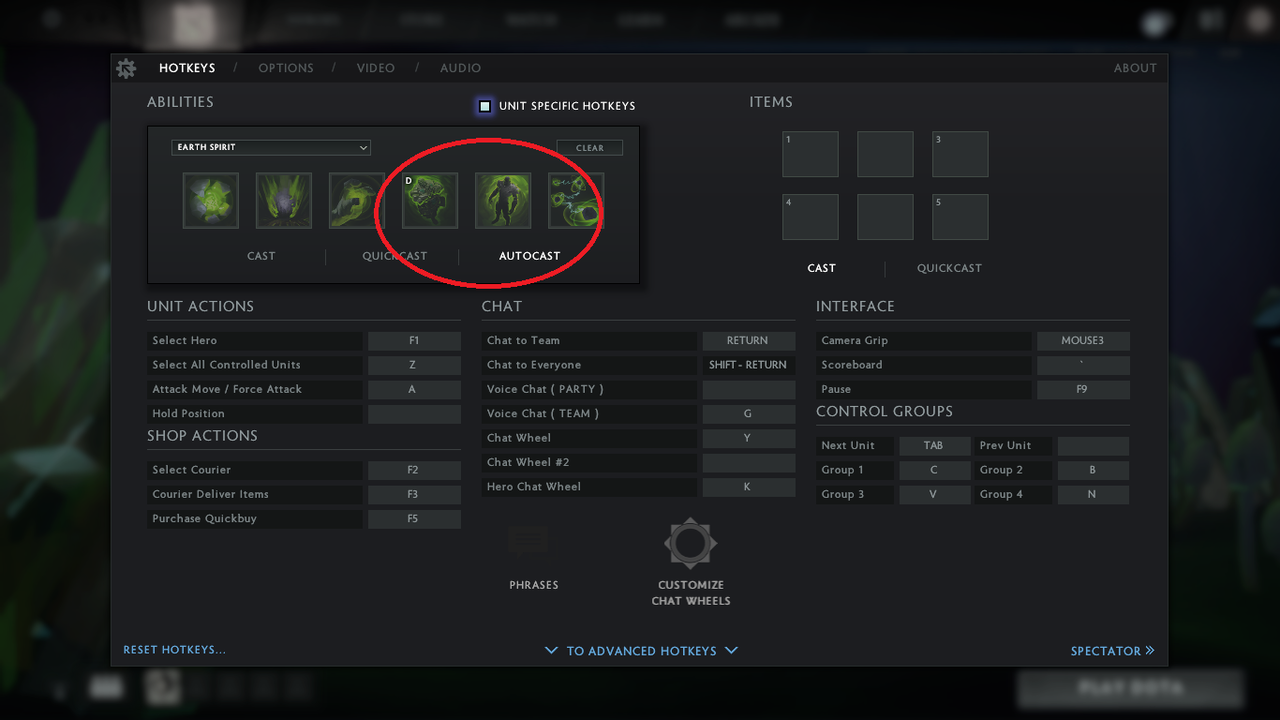Viewport: 1280px width, 720px height.
Task: Set the empty Prev Unit binding
Action: pos(1093,446)
